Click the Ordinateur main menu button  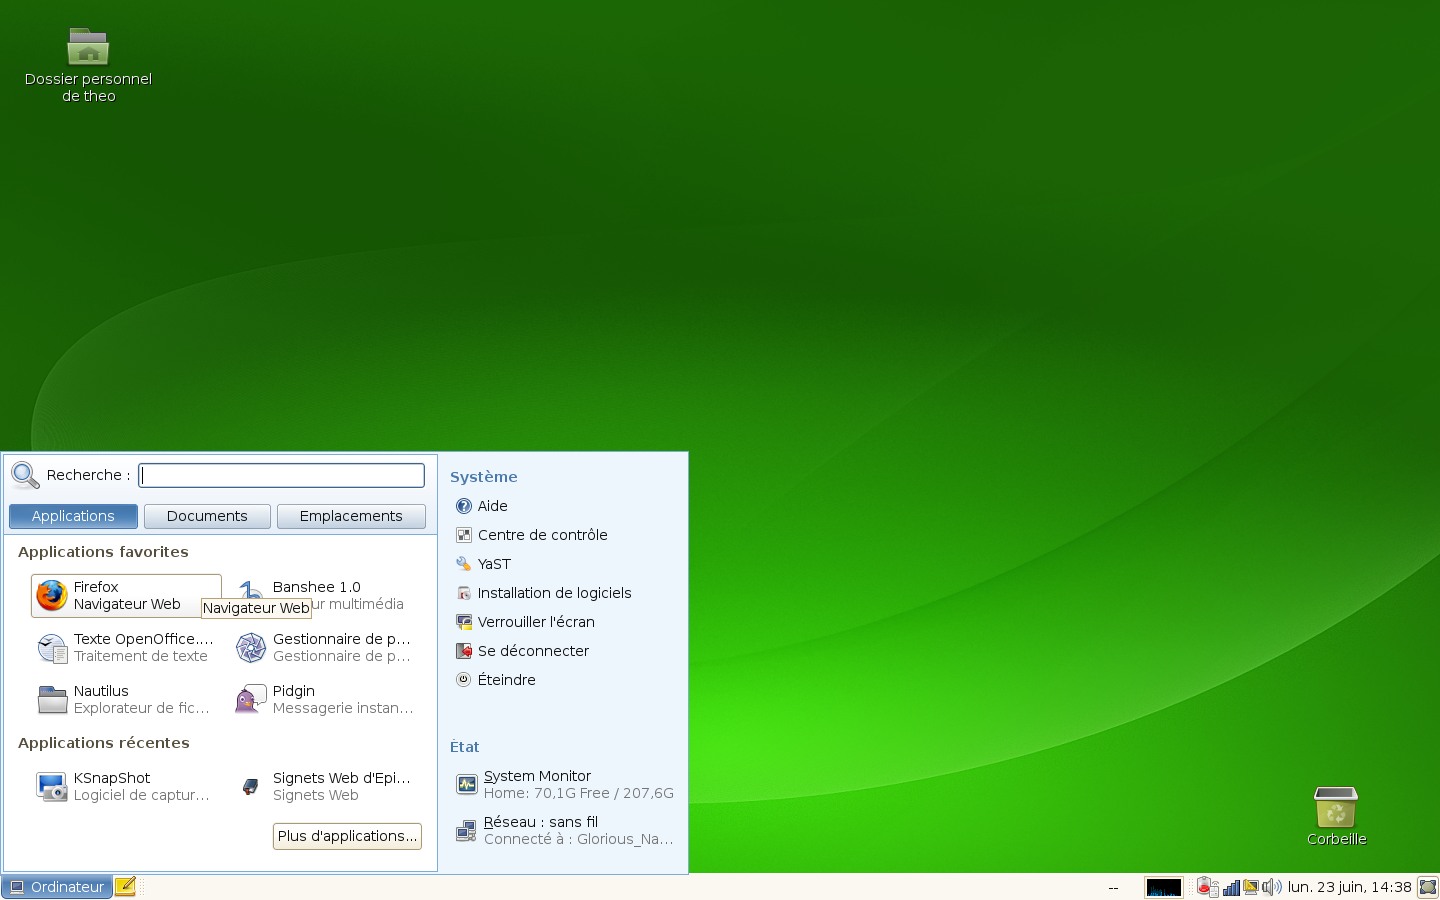coord(57,887)
